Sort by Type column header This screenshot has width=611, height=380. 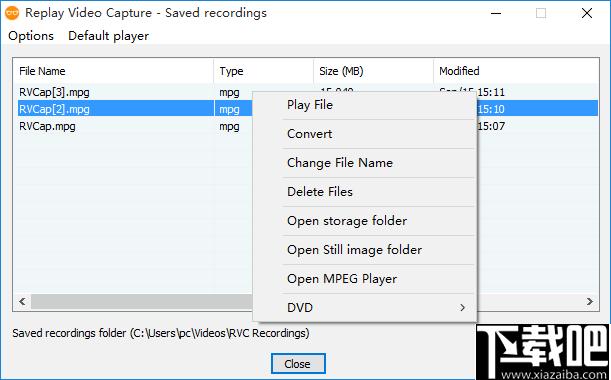263,71
